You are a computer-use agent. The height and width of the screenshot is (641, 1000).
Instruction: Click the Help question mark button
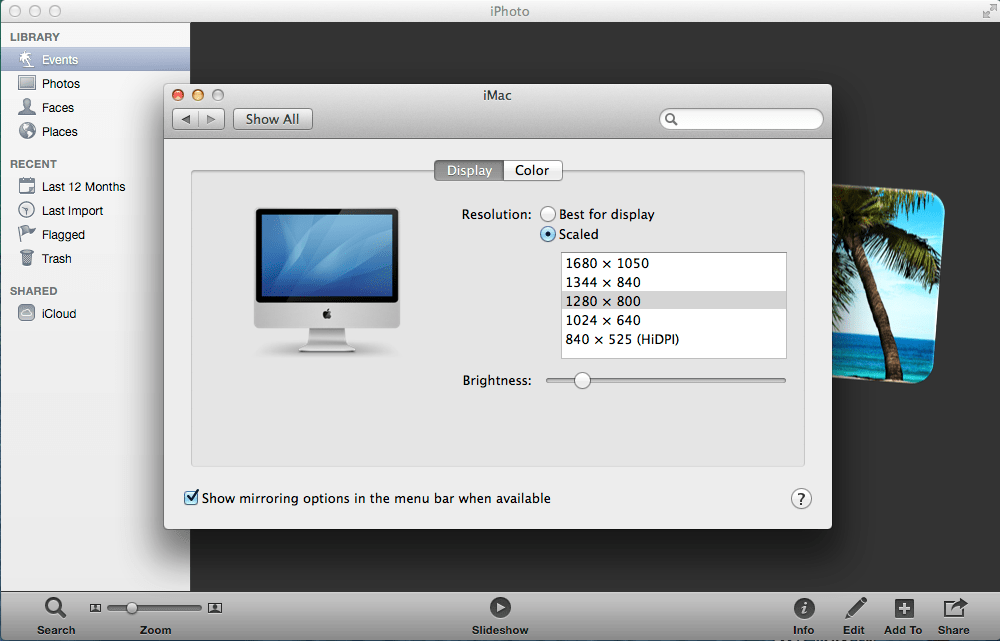[x=801, y=498]
